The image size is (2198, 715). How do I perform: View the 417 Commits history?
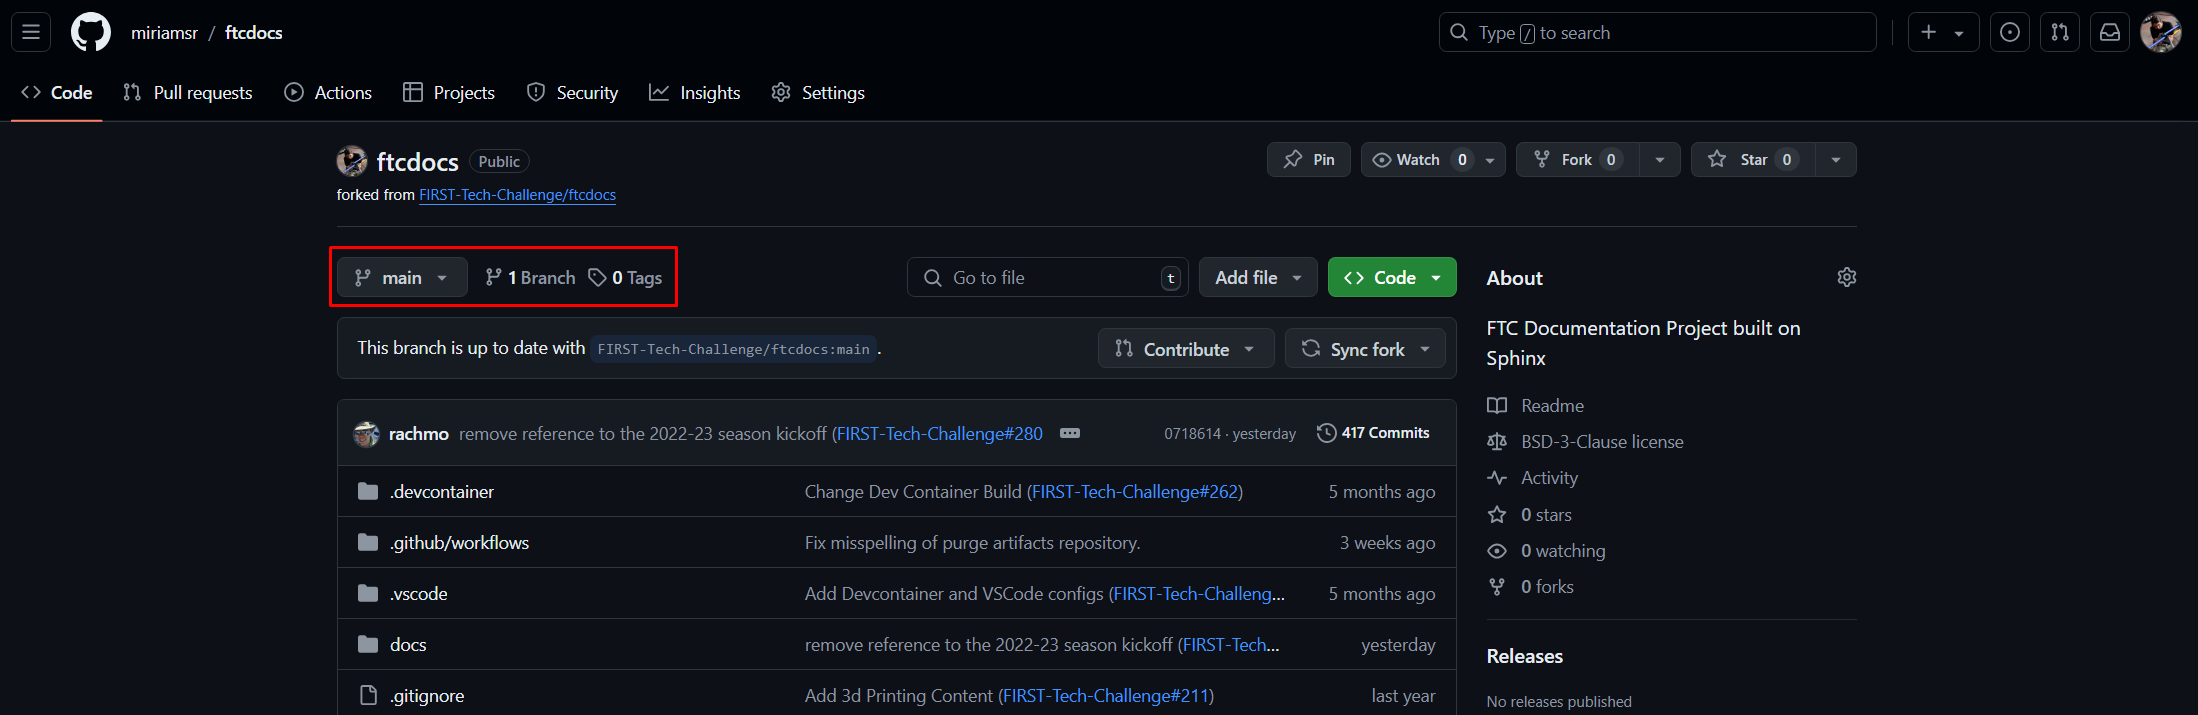tap(1373, 433)
